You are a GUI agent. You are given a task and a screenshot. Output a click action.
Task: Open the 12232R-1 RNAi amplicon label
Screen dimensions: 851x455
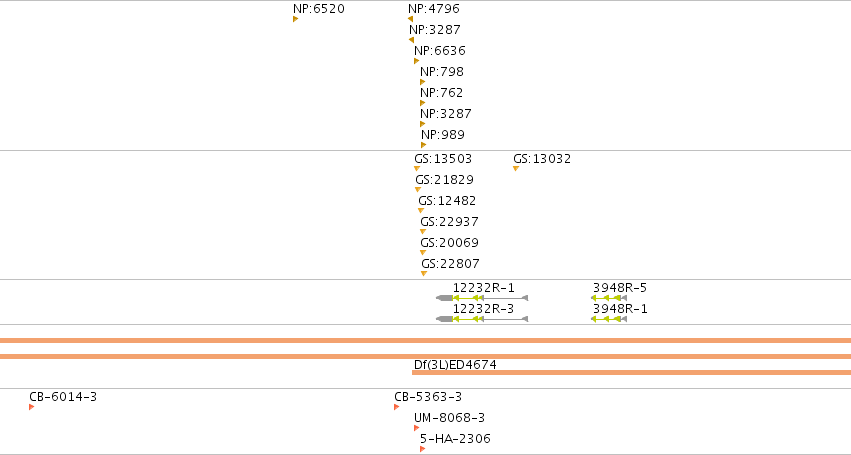pyautogui.click(x=484, y=288)
